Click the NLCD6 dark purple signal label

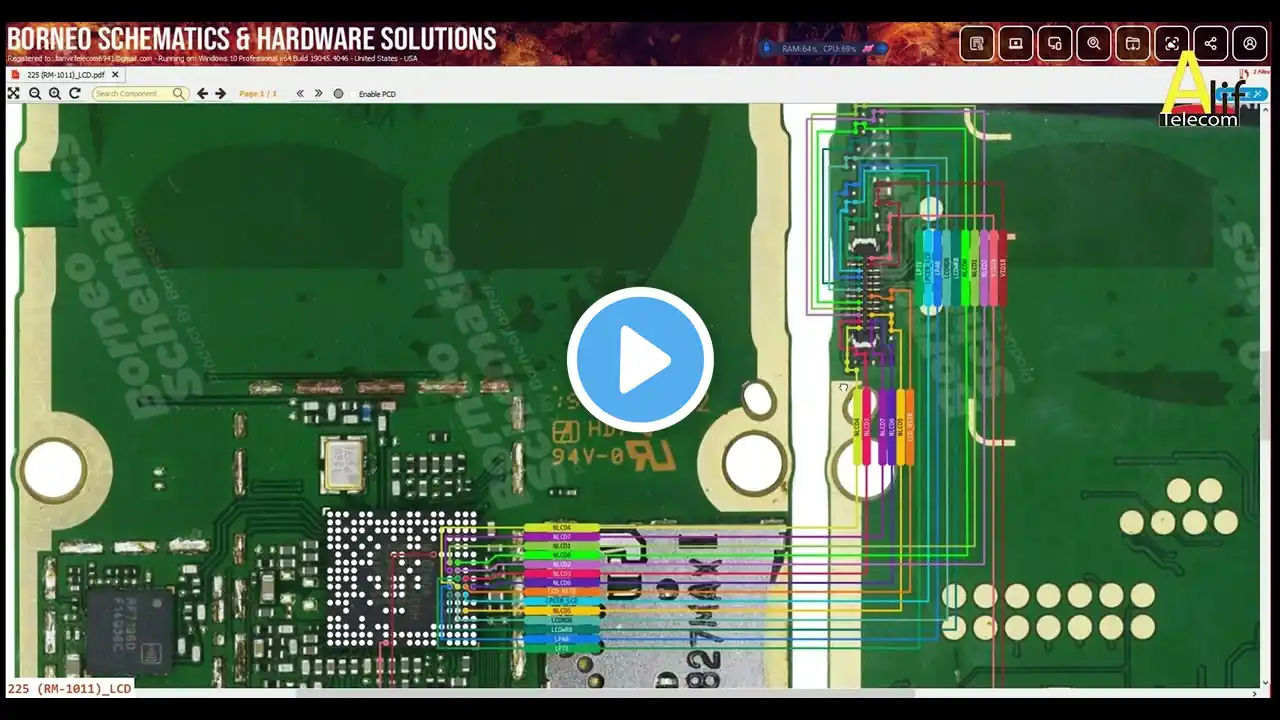point(562,583)
